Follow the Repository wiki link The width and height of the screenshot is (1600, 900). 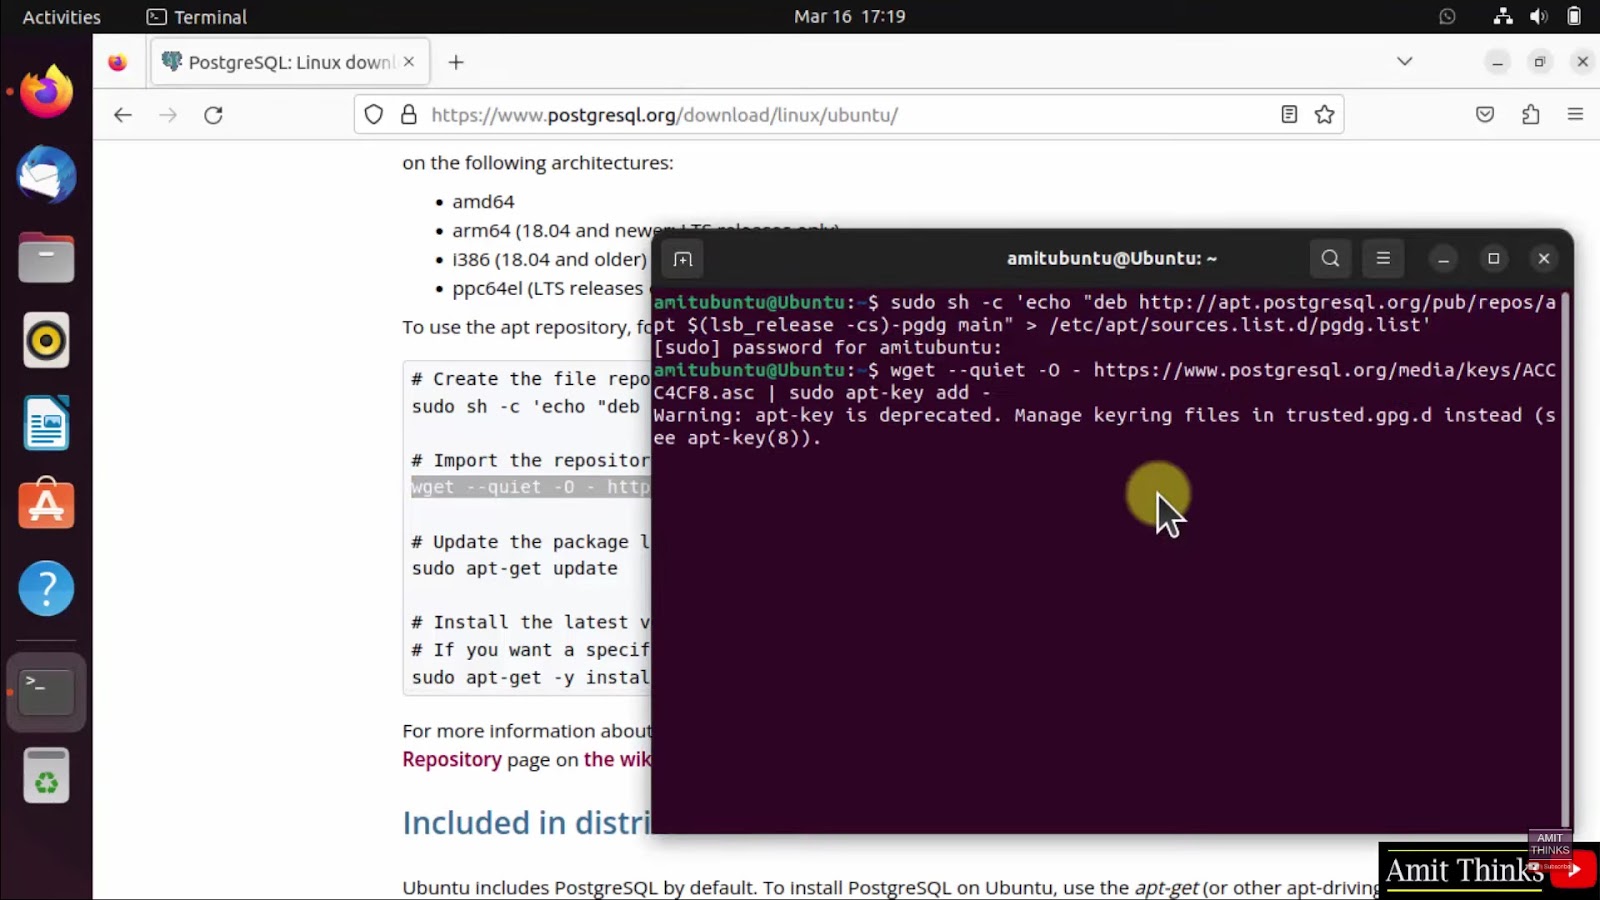click(452, 759)
